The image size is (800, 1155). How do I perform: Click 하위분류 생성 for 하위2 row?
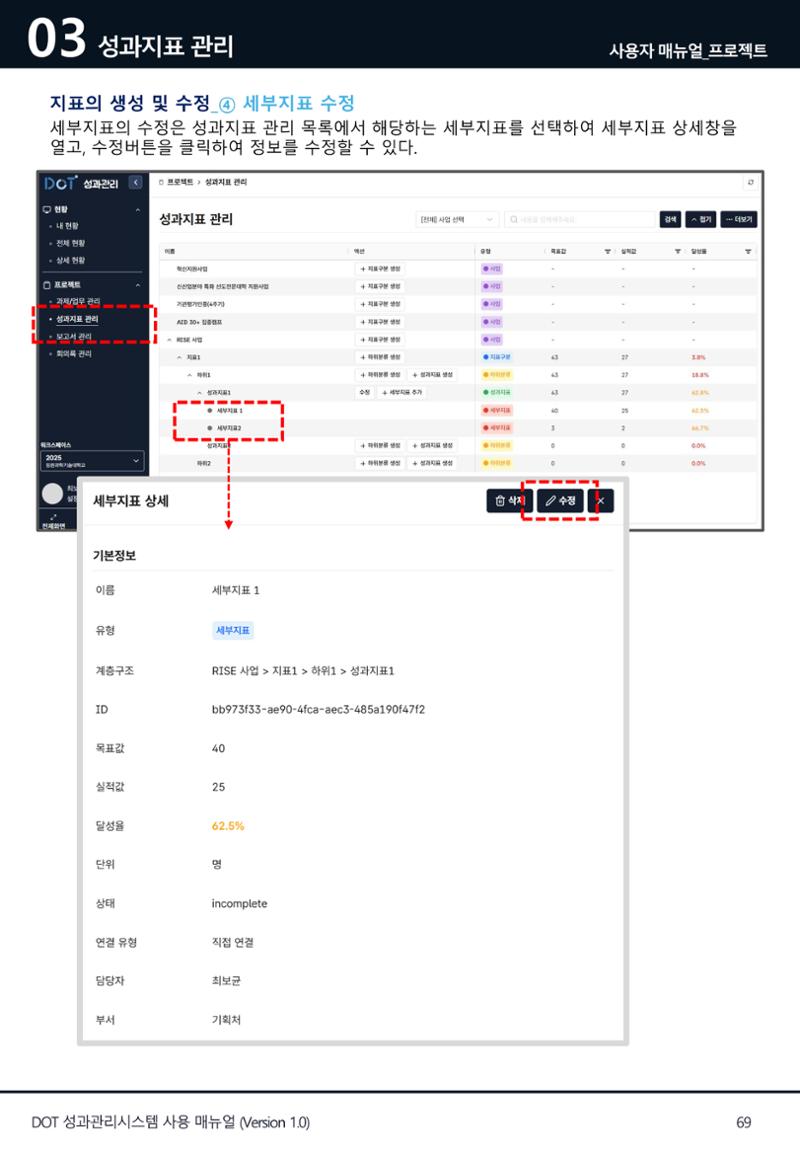pyautogui.click(x=380, y=463)
